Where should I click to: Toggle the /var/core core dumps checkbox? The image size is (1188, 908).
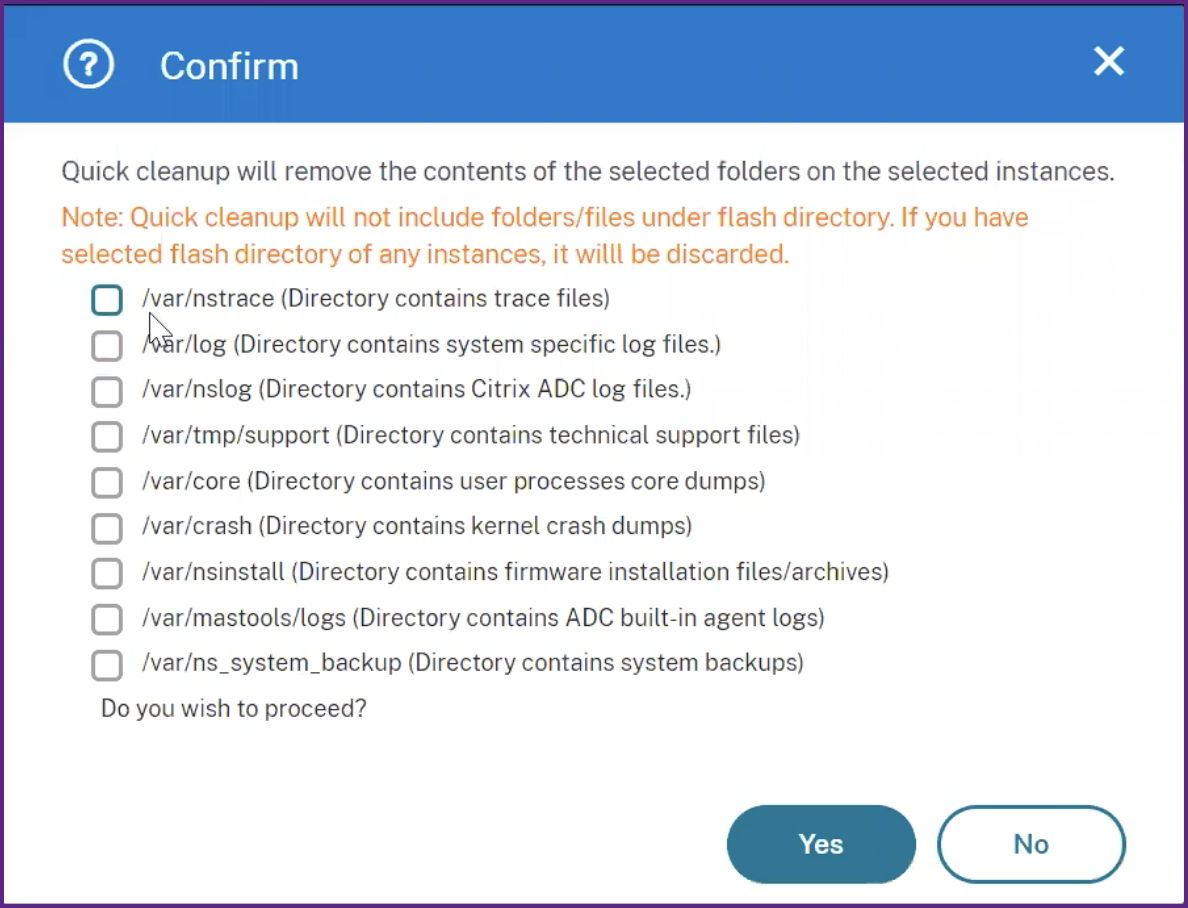tap(107, 482)
